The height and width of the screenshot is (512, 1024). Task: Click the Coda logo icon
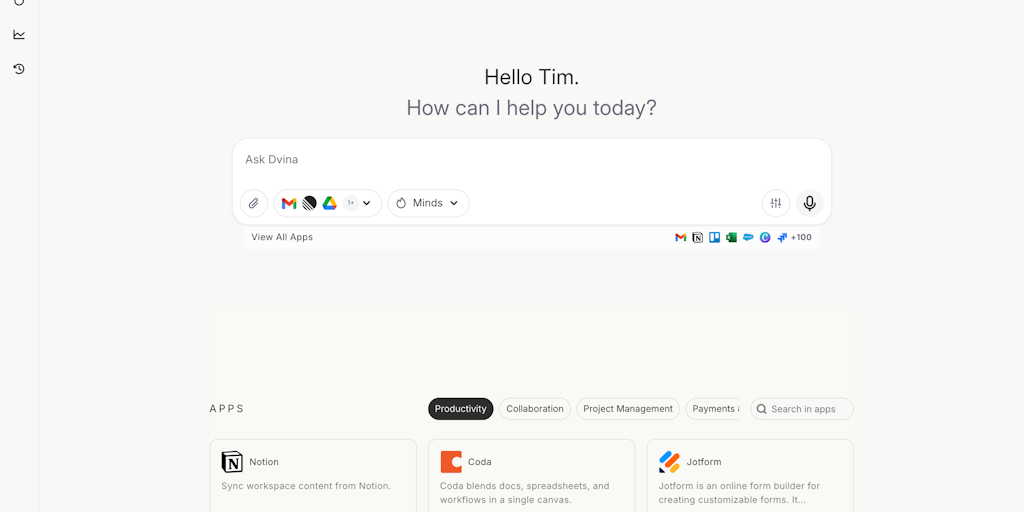451,462
